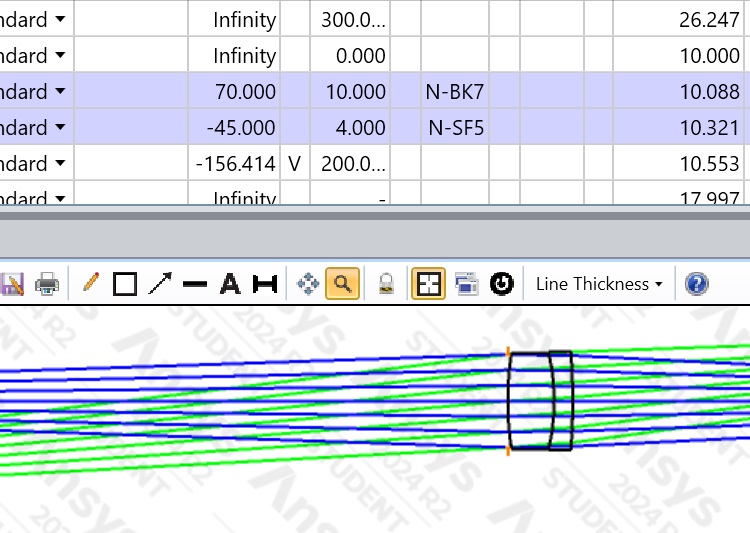Toggle the window lock padlock icon

point(386,283)
